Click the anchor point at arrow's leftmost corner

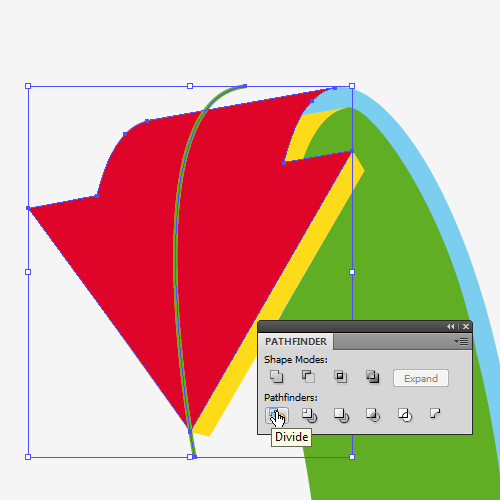point(28,208)
